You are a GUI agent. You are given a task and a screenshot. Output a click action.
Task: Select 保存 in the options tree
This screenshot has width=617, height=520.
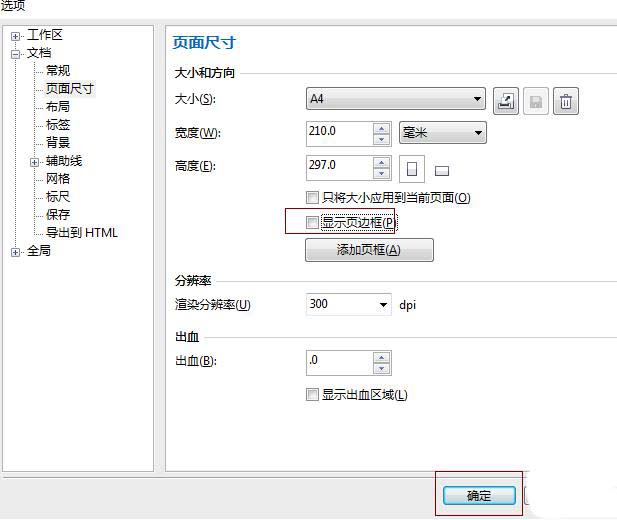pyautogui.click(x=58, y=215)
